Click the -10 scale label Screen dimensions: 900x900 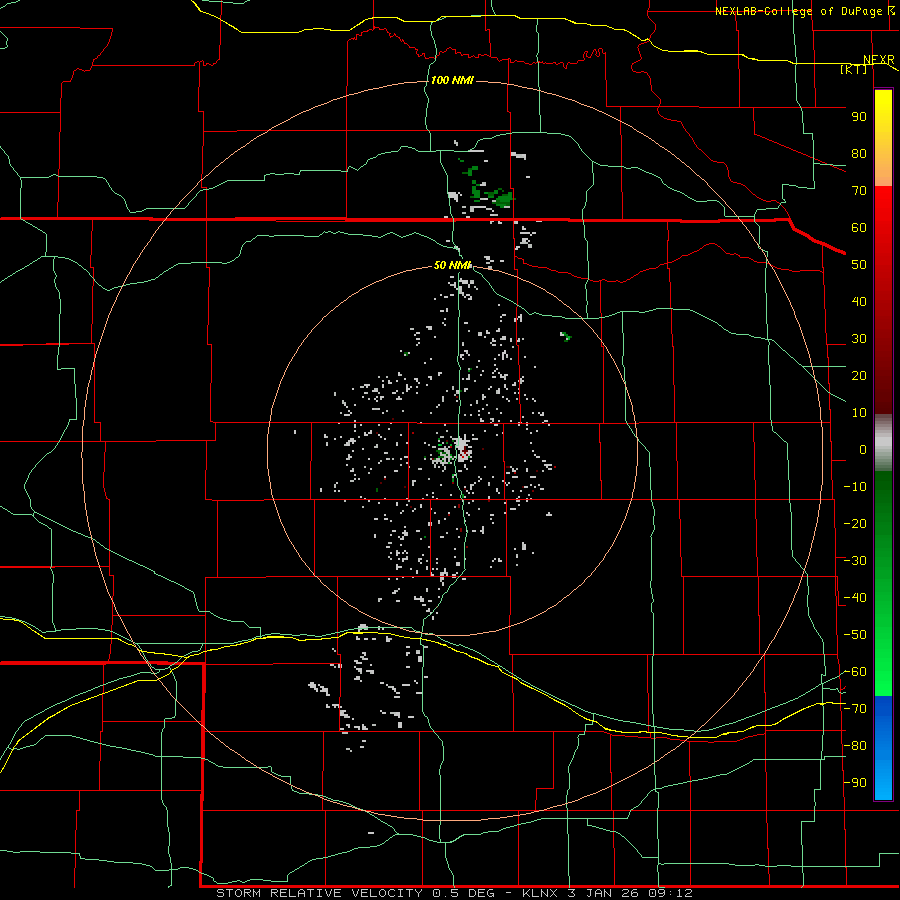[855, 487]
